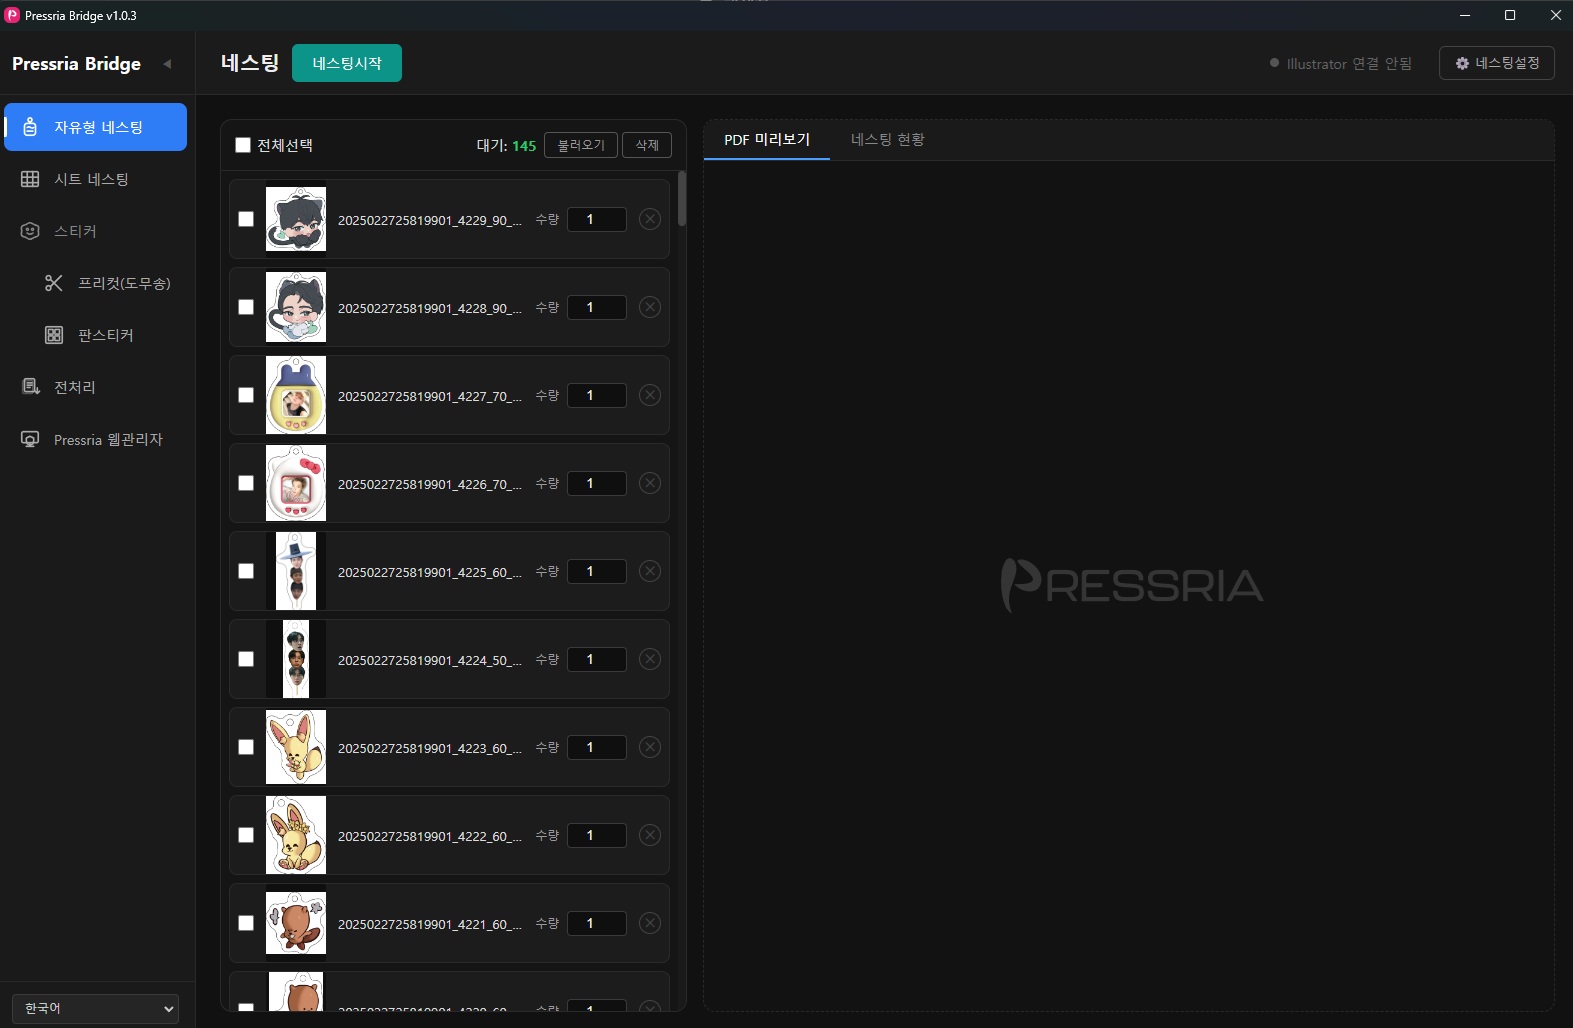Screen dimensions: 1573x1028
Task: Click the gear icon on 네스팅설정 button
Action: [x=1462, y=63]
